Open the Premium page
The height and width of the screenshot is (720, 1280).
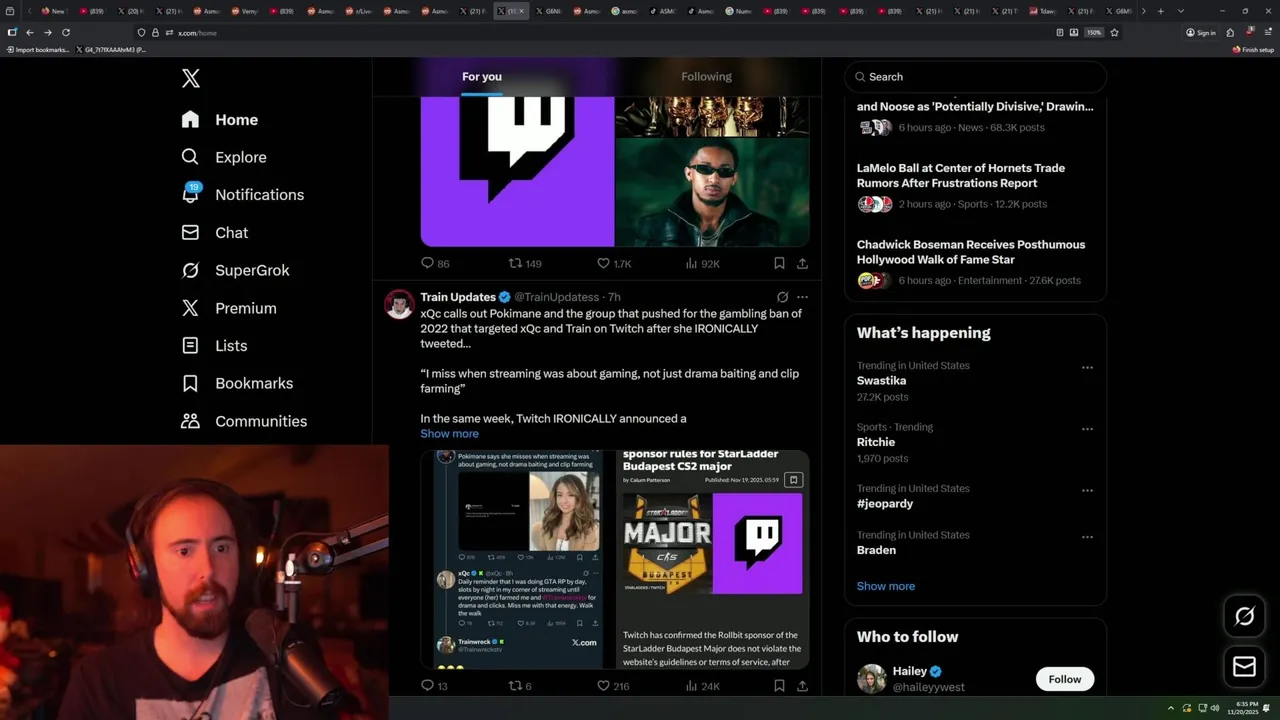(229, 308)
